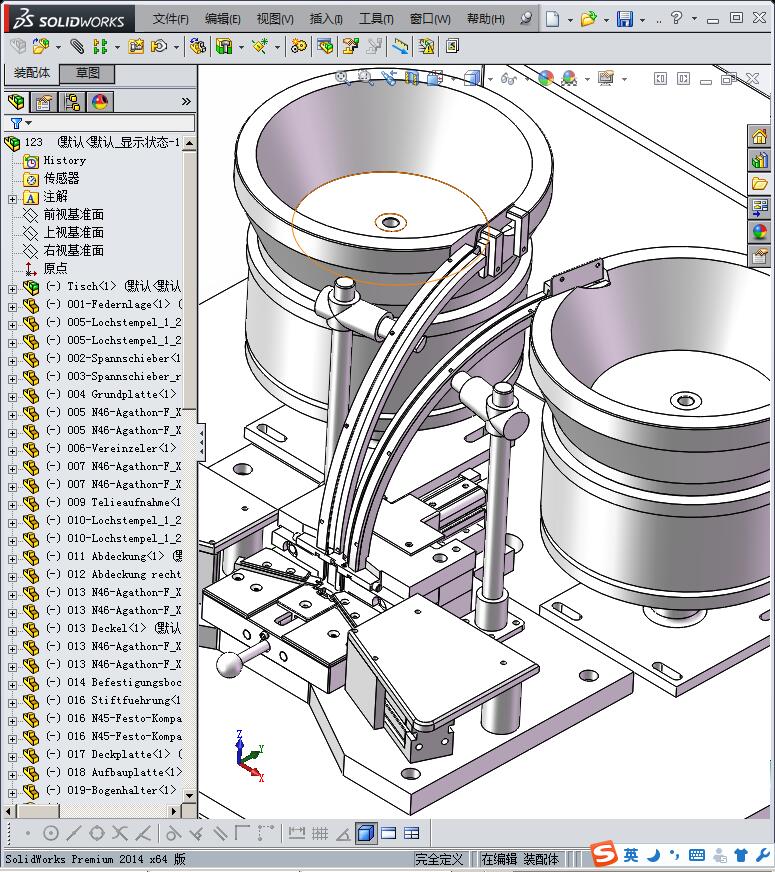
Task: Click the Zoom to Area icon in viewport
Action: pos(365,78)
